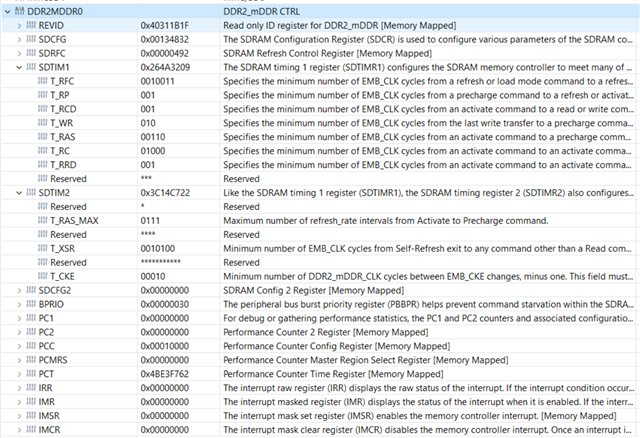Select the PCMRS register name
The width and height of the screenshot is (640, 438).
click(53, 360)
